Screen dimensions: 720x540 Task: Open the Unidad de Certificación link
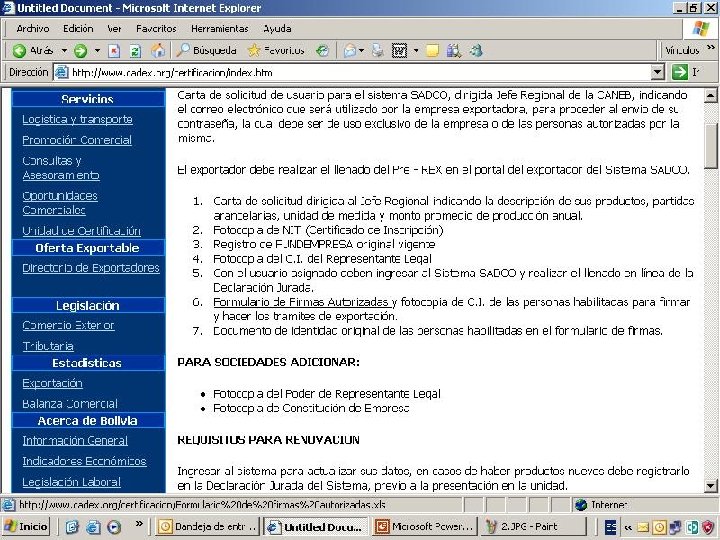tap(81, 231)
